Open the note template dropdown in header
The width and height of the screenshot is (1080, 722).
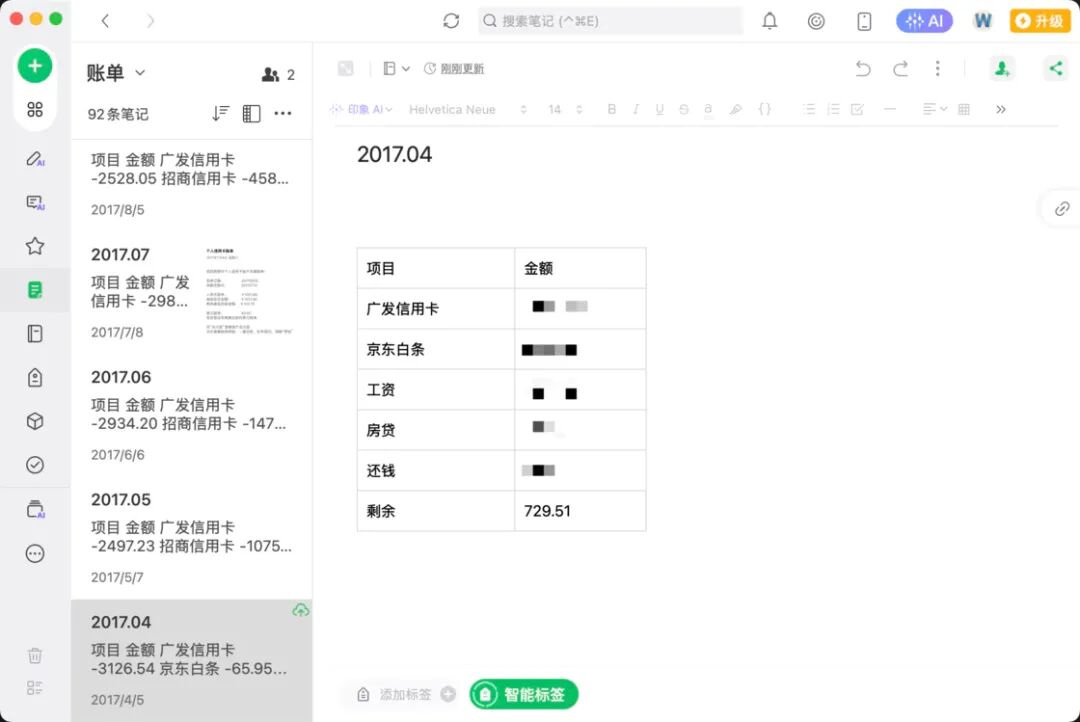tap(396, 68)
